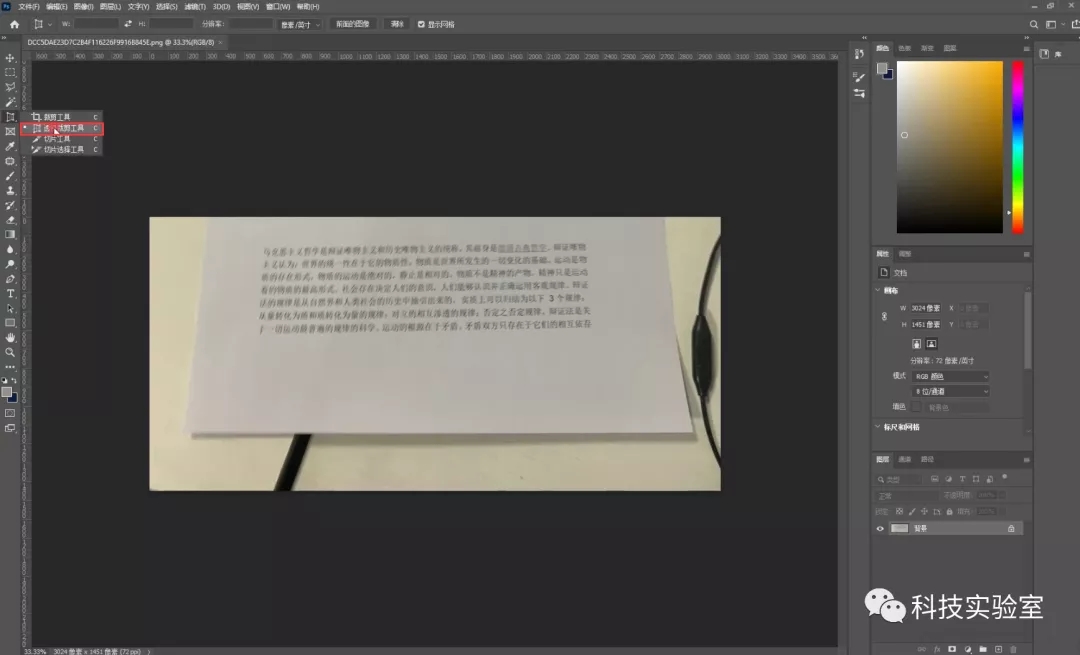This screenshot has width=1080, height=655.
Task: Click the canvas portrait orientation icon
Action: [916, 344]
